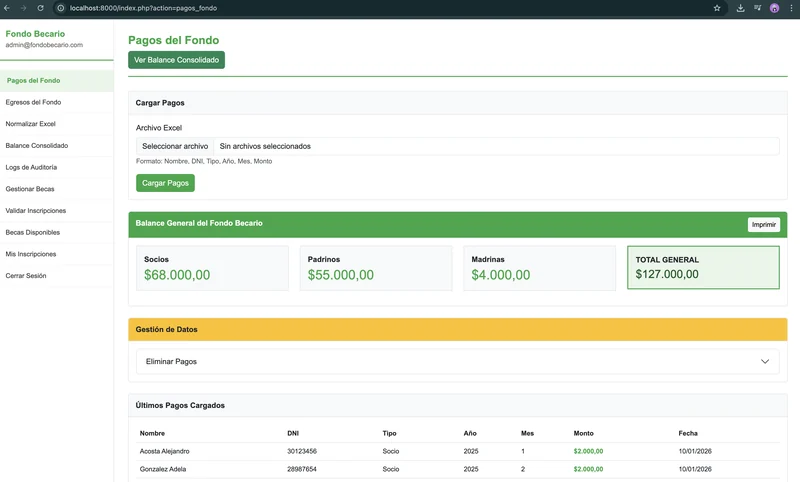
Task: Click the address bar URL
Action: click(143, 8)
